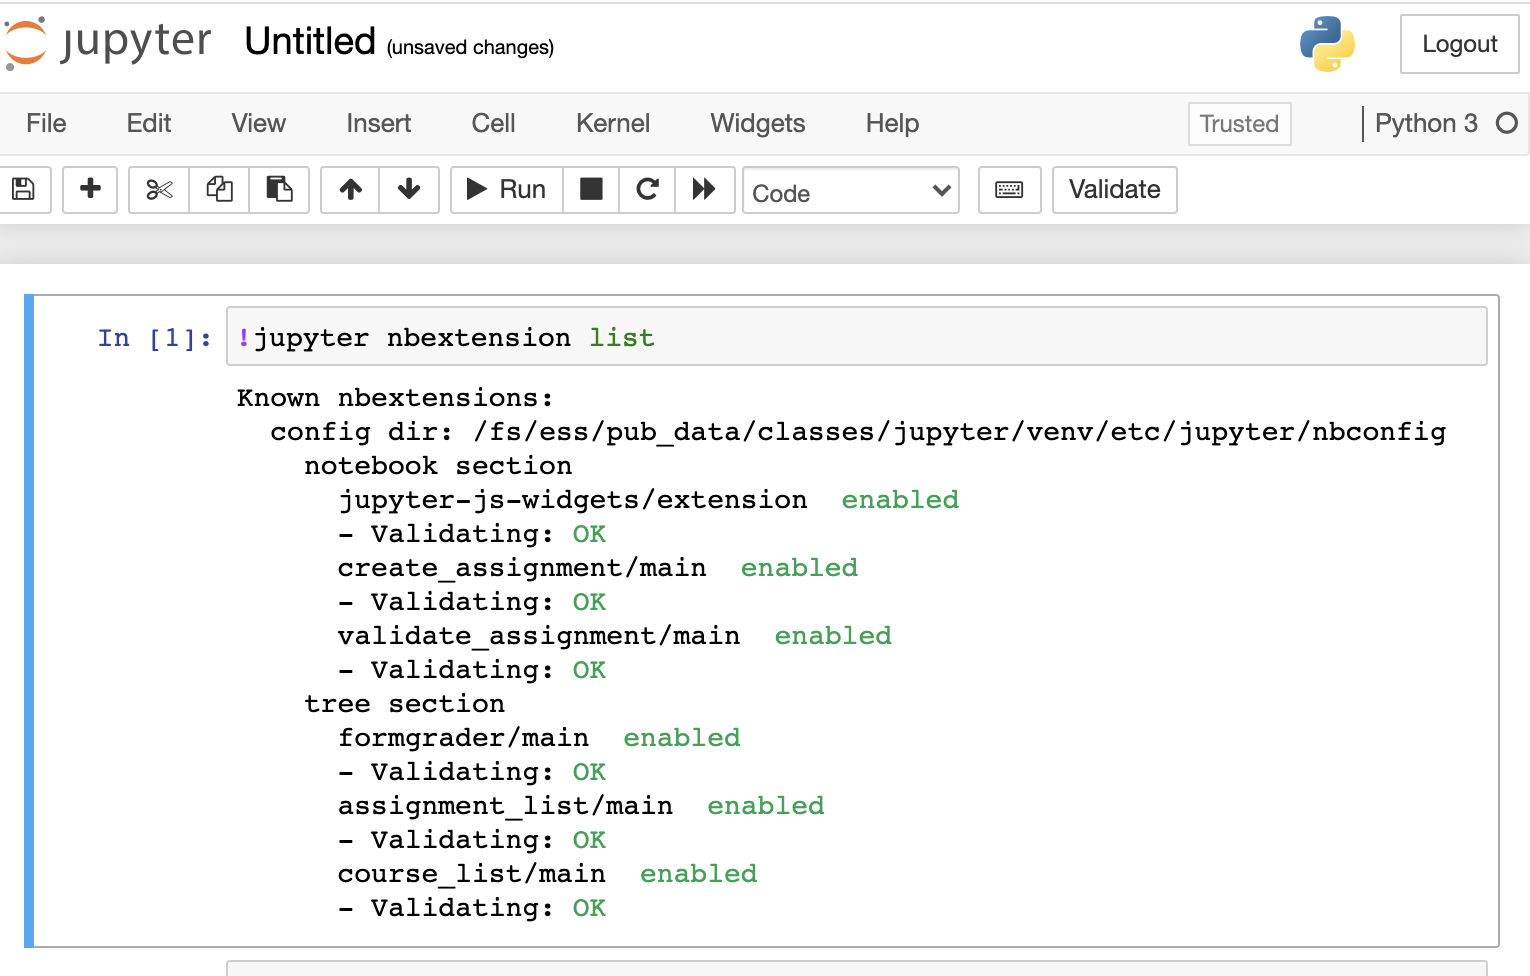
Task: Insert a new cell with plus icon
Action: click(x=90, y=189)
